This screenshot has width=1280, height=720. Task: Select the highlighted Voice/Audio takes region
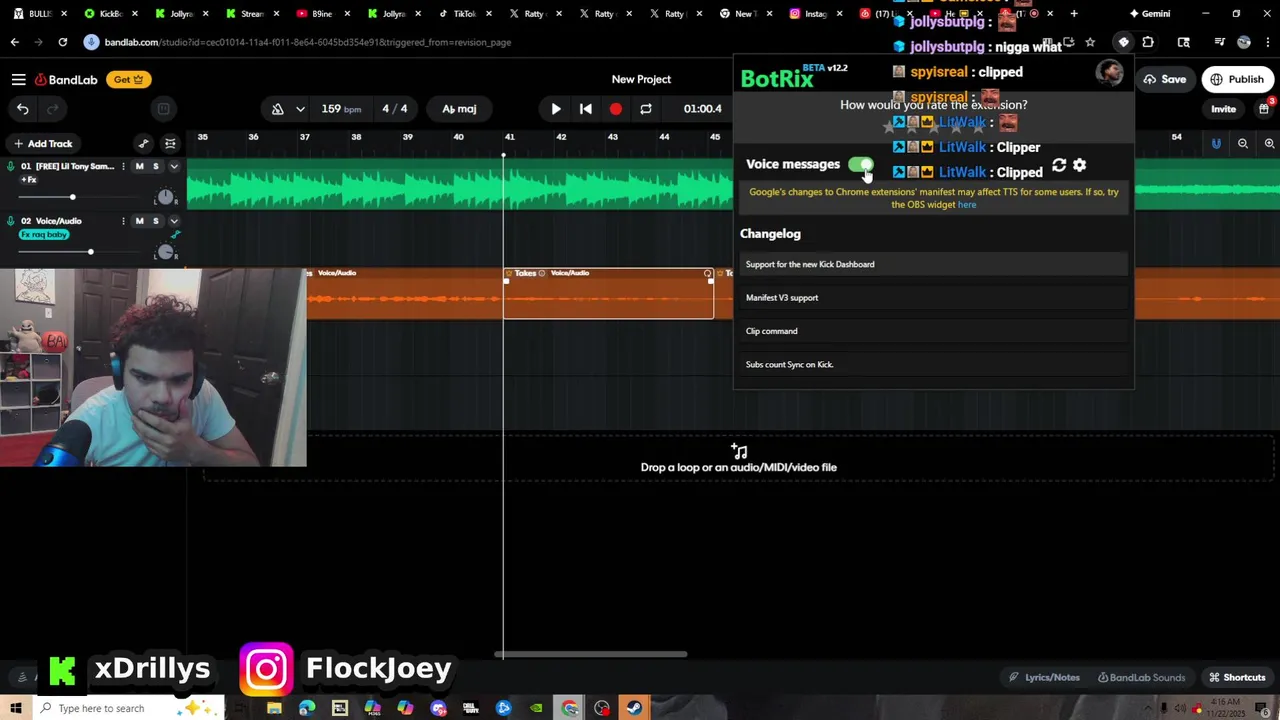[x=608, y=294]
